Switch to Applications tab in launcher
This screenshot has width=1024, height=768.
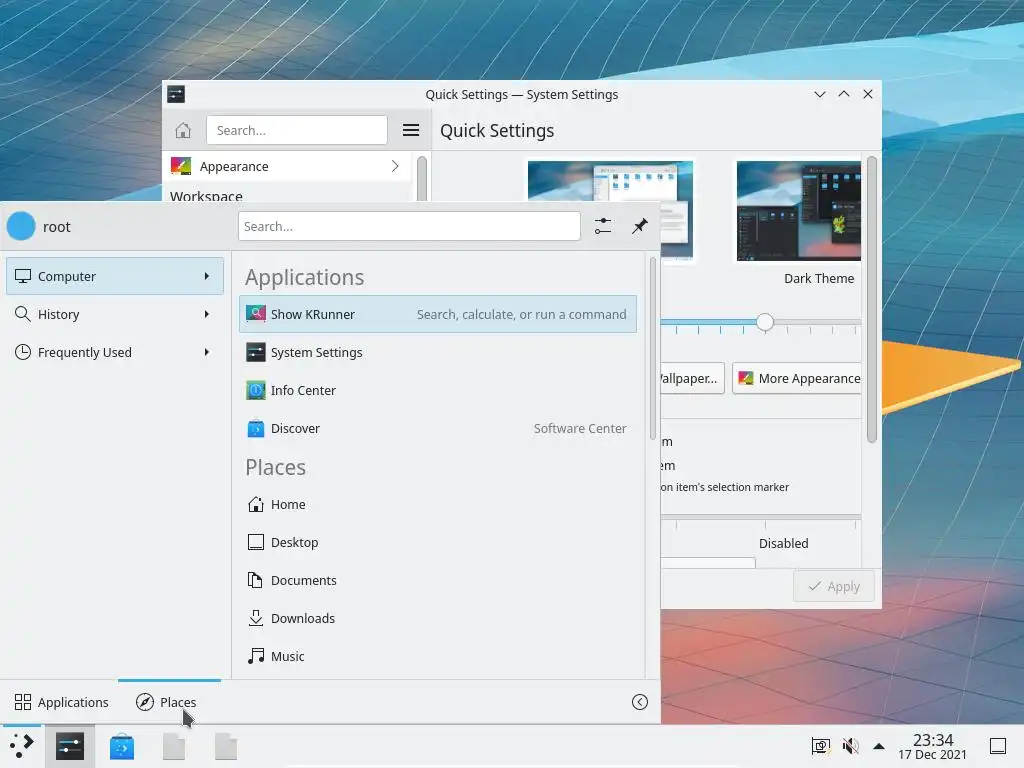(x=61, y=702)
